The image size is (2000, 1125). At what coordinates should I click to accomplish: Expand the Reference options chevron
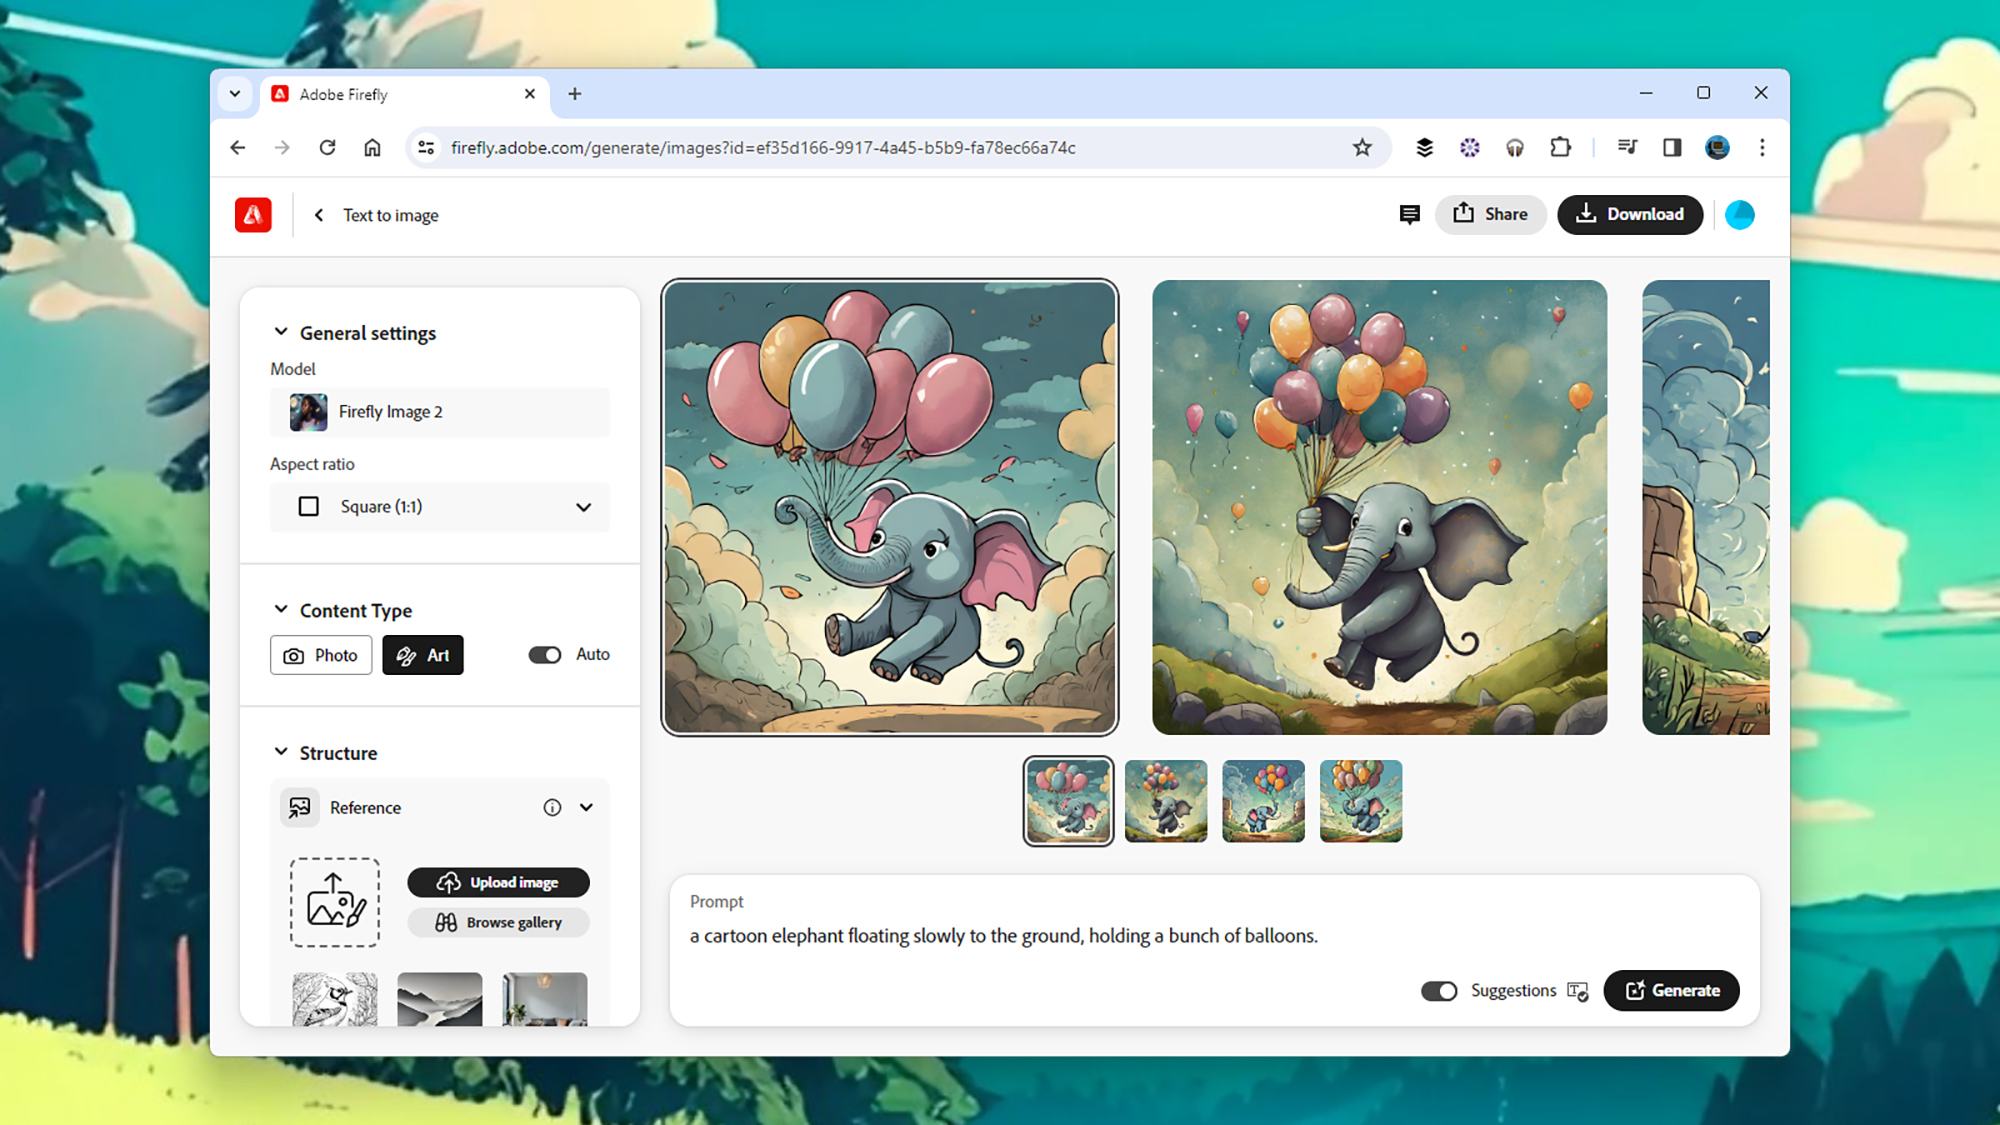click(x=588, y=807)
